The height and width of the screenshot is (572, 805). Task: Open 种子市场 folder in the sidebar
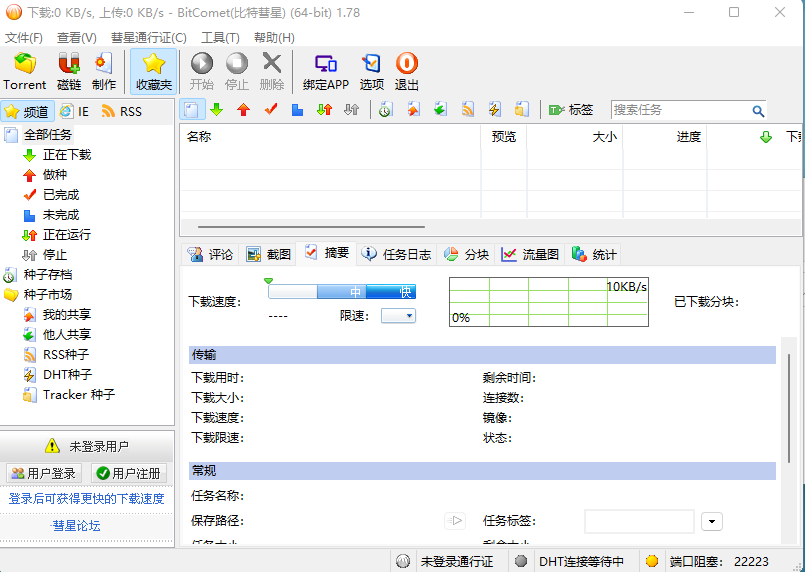click(x=47, y=295)
